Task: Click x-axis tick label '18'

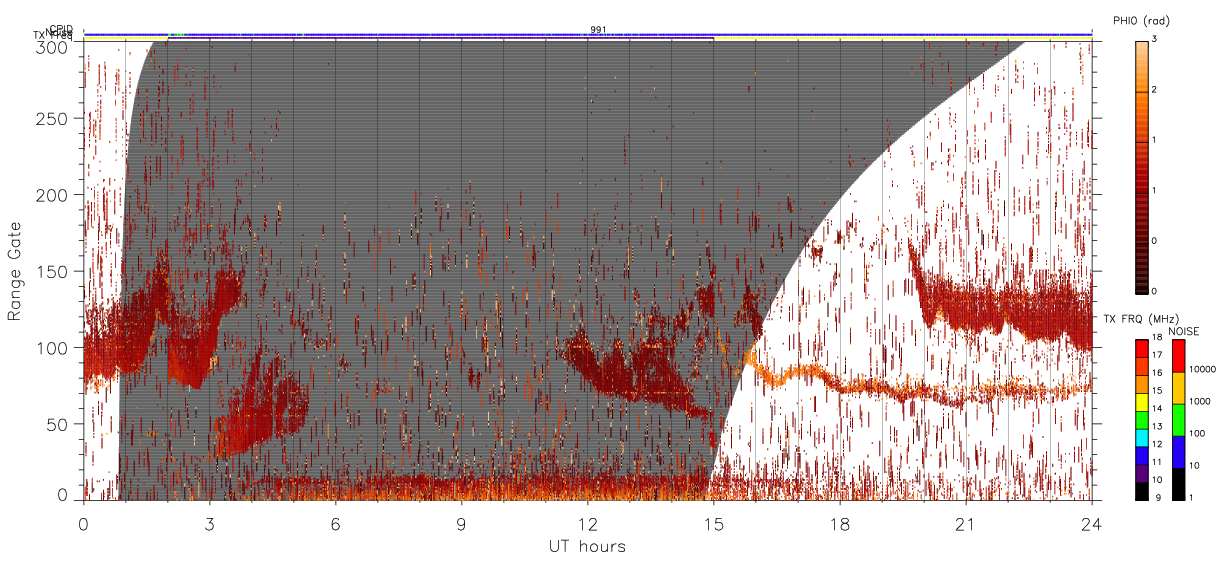Action: tap(839, 523)
